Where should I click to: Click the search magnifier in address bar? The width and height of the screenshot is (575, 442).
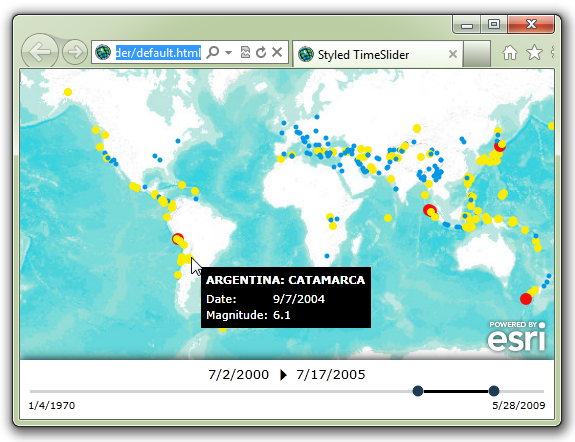point(213,52)
